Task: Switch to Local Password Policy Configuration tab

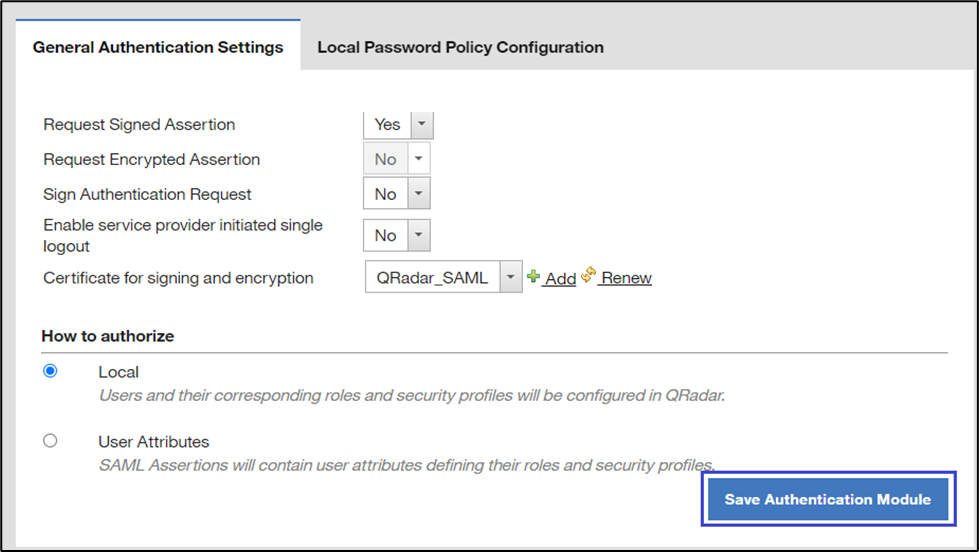Action: [x=460, y=47]
